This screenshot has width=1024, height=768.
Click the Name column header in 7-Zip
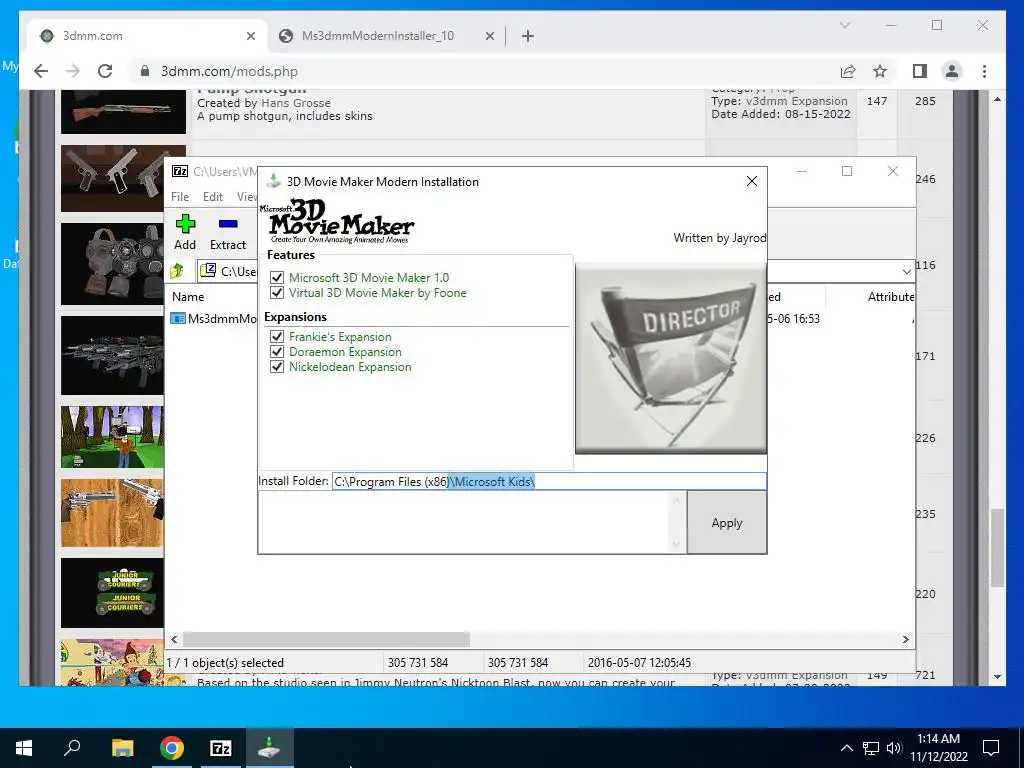[188, 296]
